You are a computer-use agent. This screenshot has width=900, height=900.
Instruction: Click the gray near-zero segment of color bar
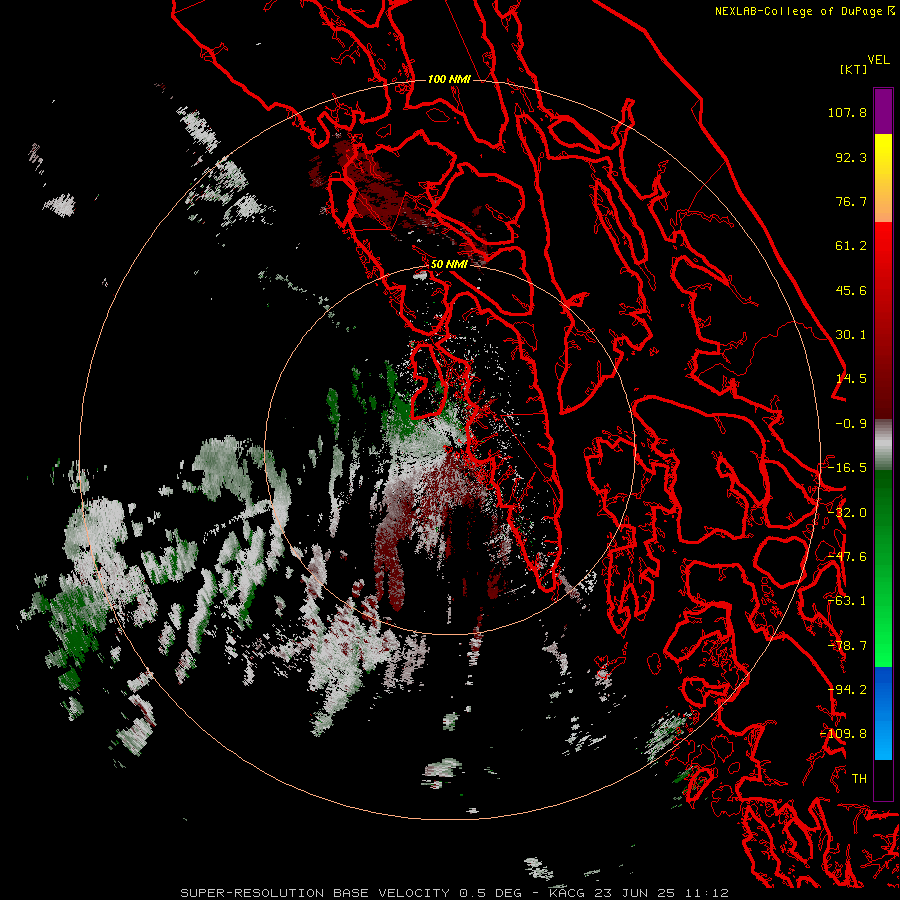point(883,445)
